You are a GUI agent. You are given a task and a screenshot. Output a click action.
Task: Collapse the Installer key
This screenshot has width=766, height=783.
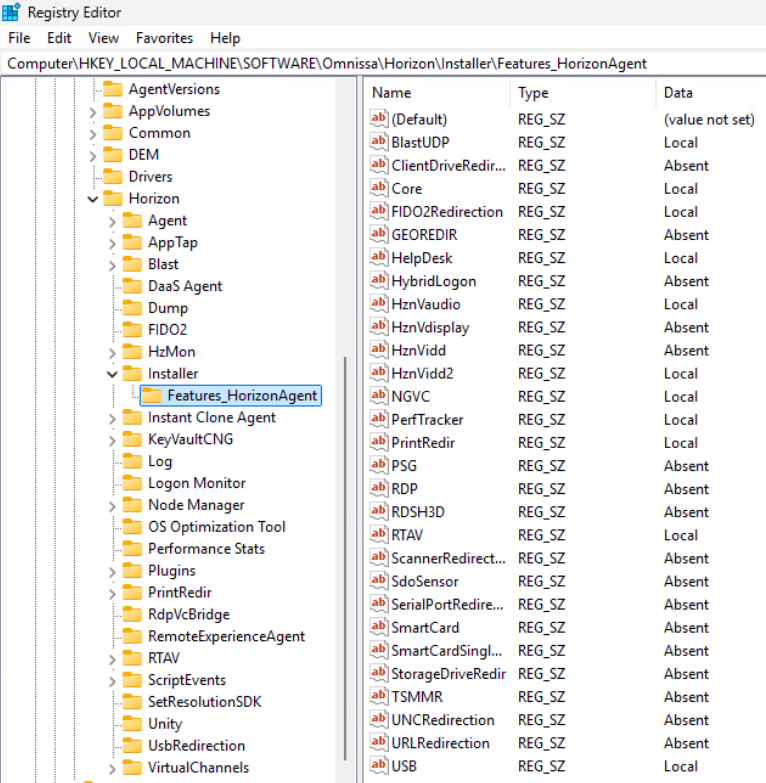click(x=112, y=374)
